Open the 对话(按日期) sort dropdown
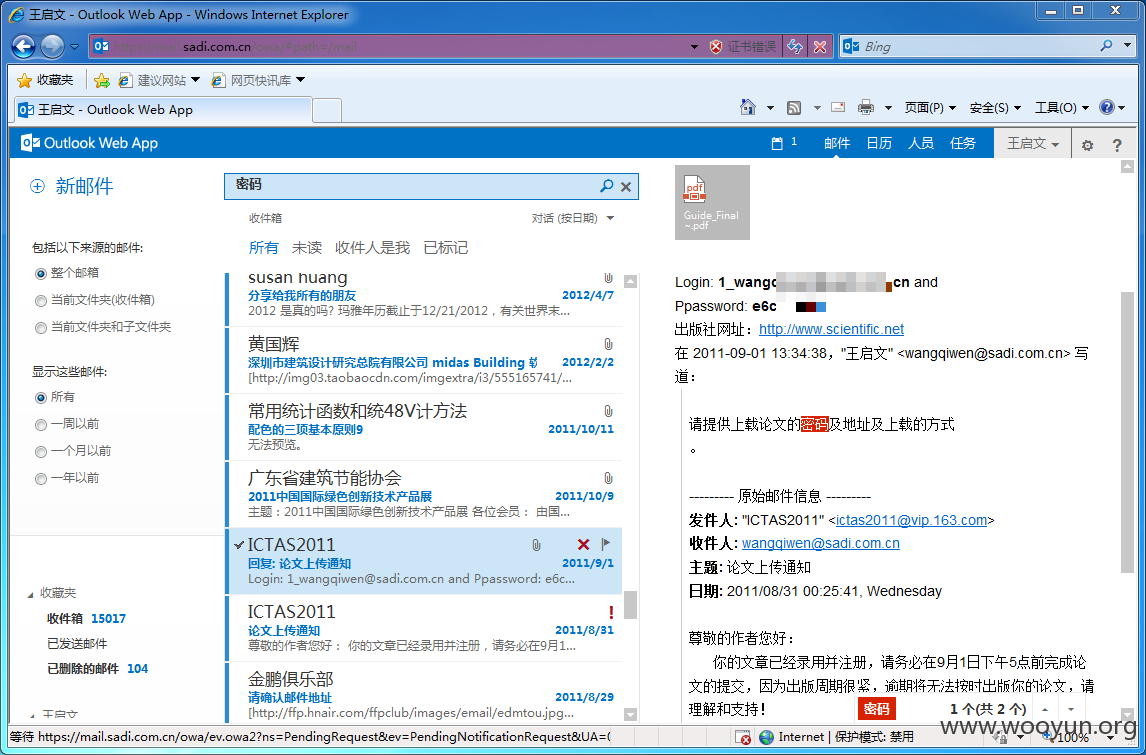 tap(573, 219)
